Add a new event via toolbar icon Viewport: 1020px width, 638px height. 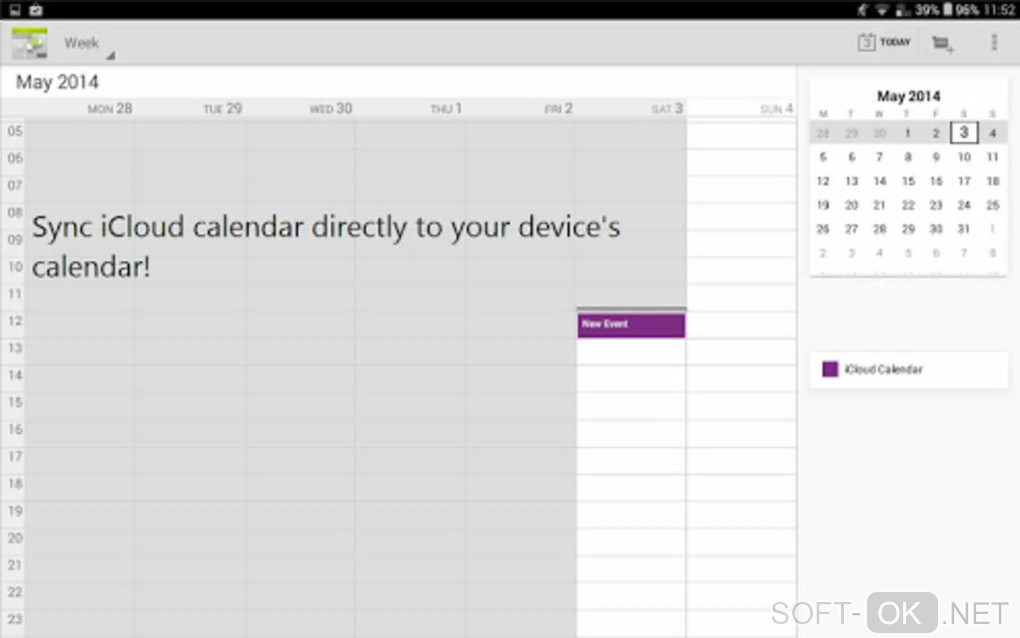click(x=942, y=44)
